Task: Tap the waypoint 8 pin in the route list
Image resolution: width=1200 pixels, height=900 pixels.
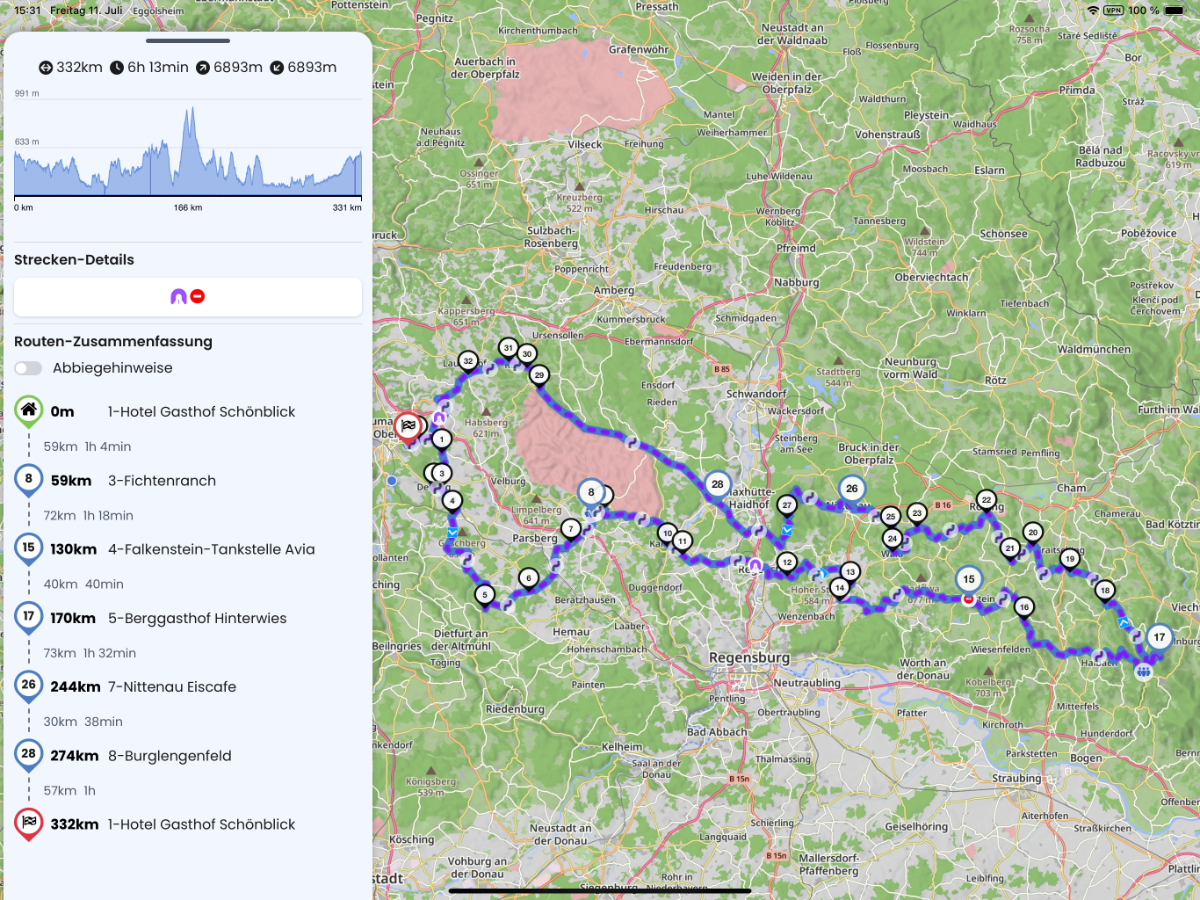Action: click(x=29, y=479)
